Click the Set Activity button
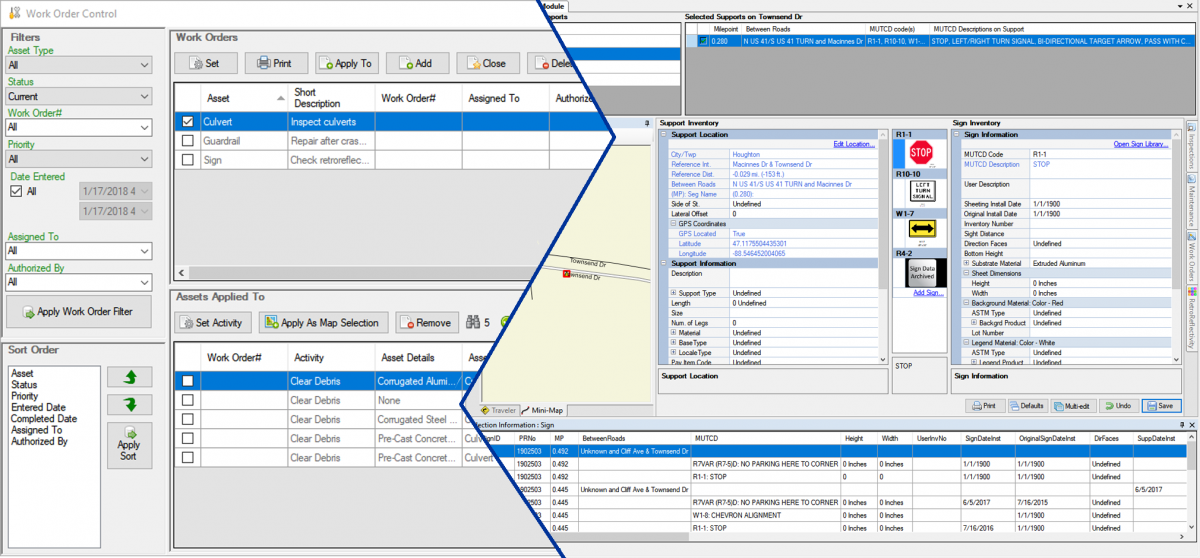 click(x=213, y=322)
